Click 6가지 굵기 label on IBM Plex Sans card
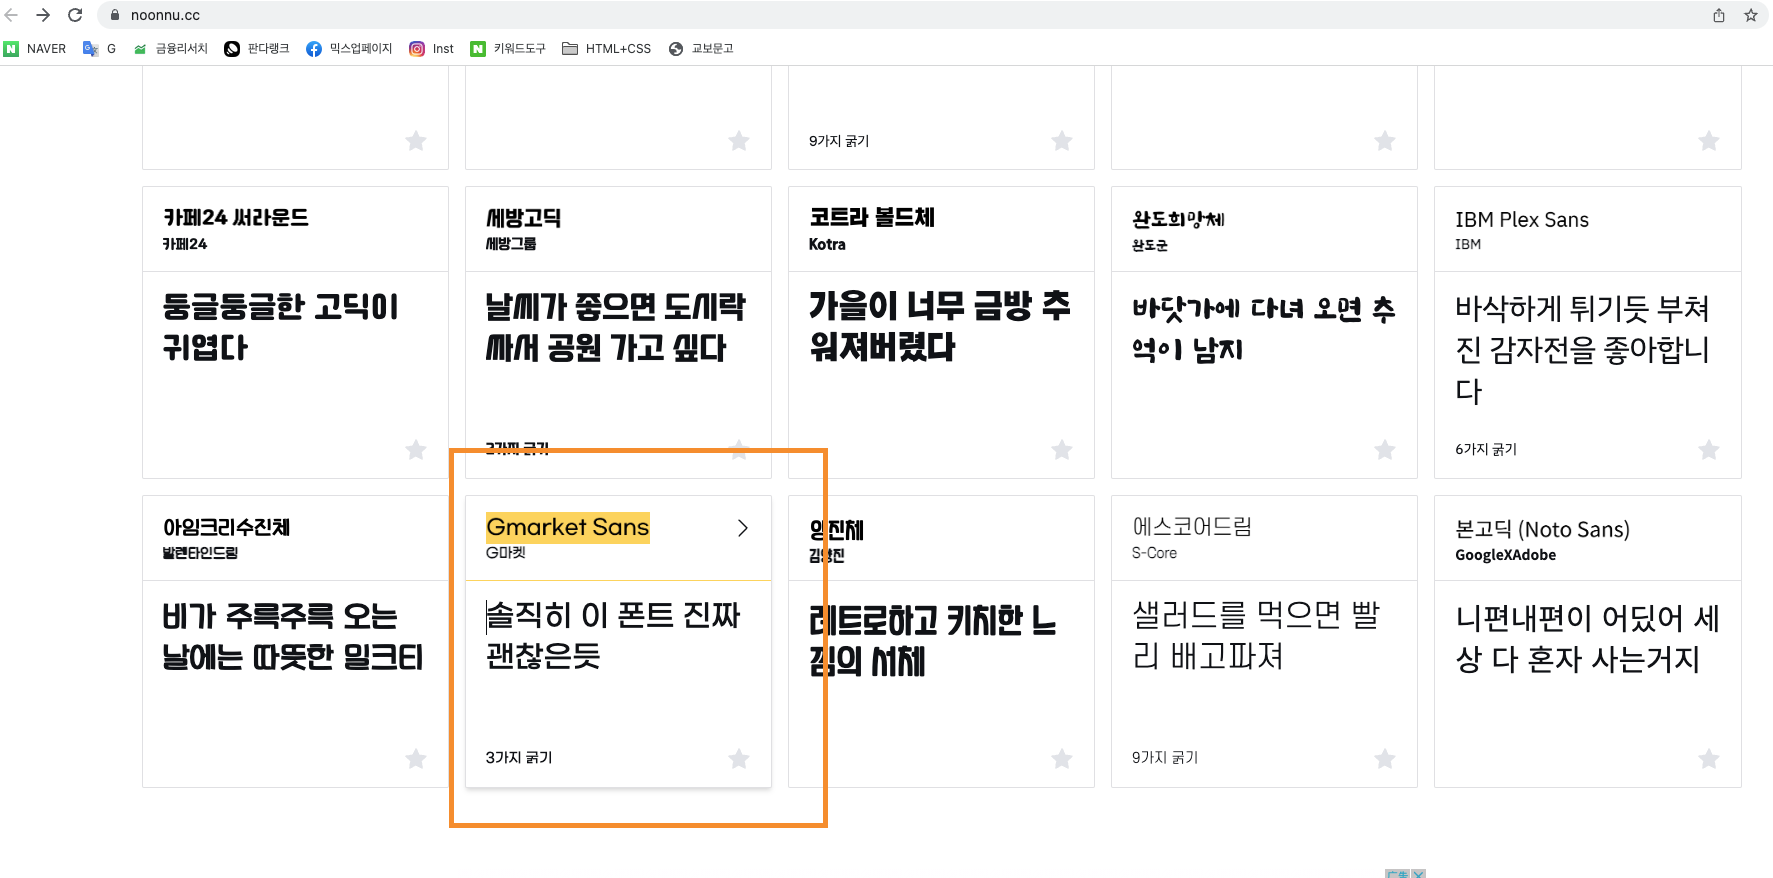The width and height of the screenshot is (1773, 878). (x=1486, y=449)
